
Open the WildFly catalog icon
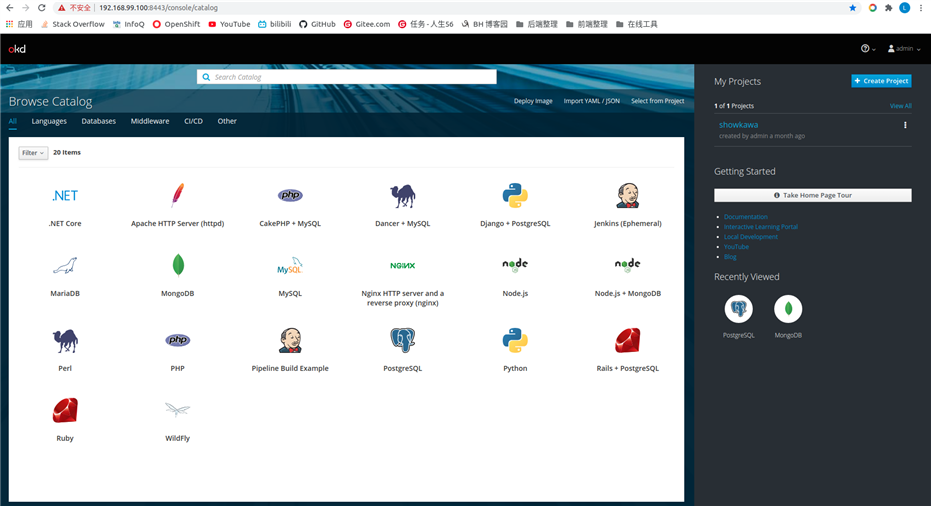pos(178,409)
